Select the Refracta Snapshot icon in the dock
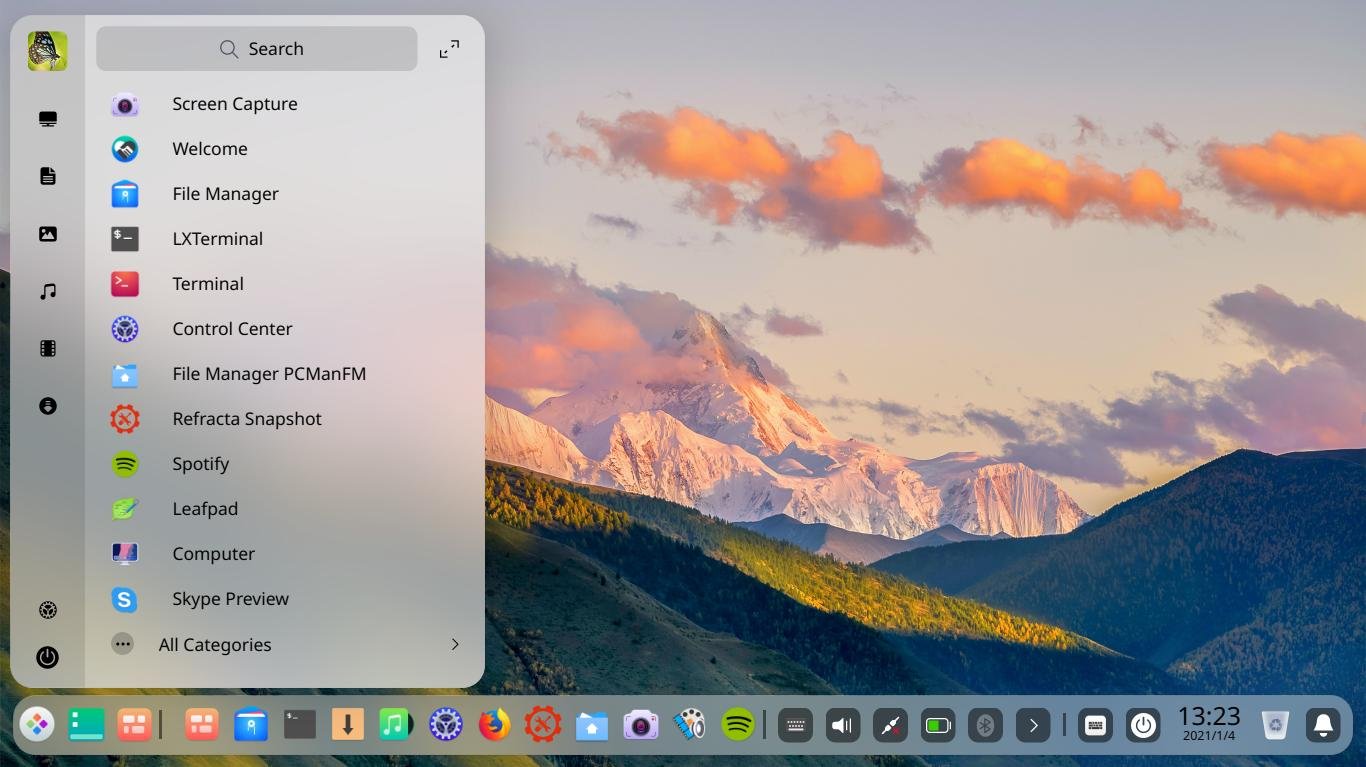1366x767 pixels. (542, 724)
